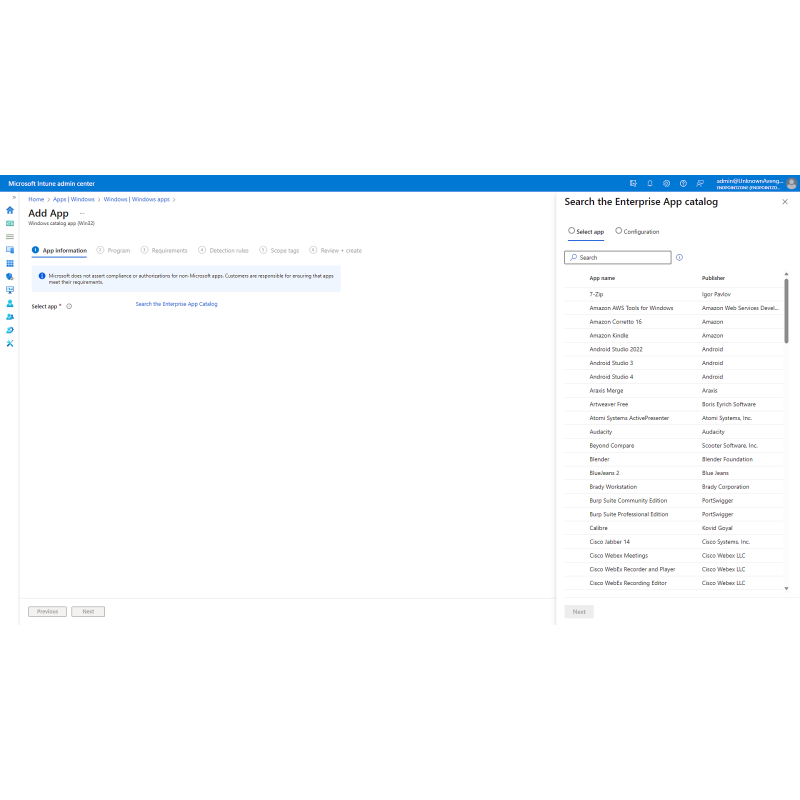Select the Android Studio 3 row
This screenshot has width=800, height=800.
673,363
